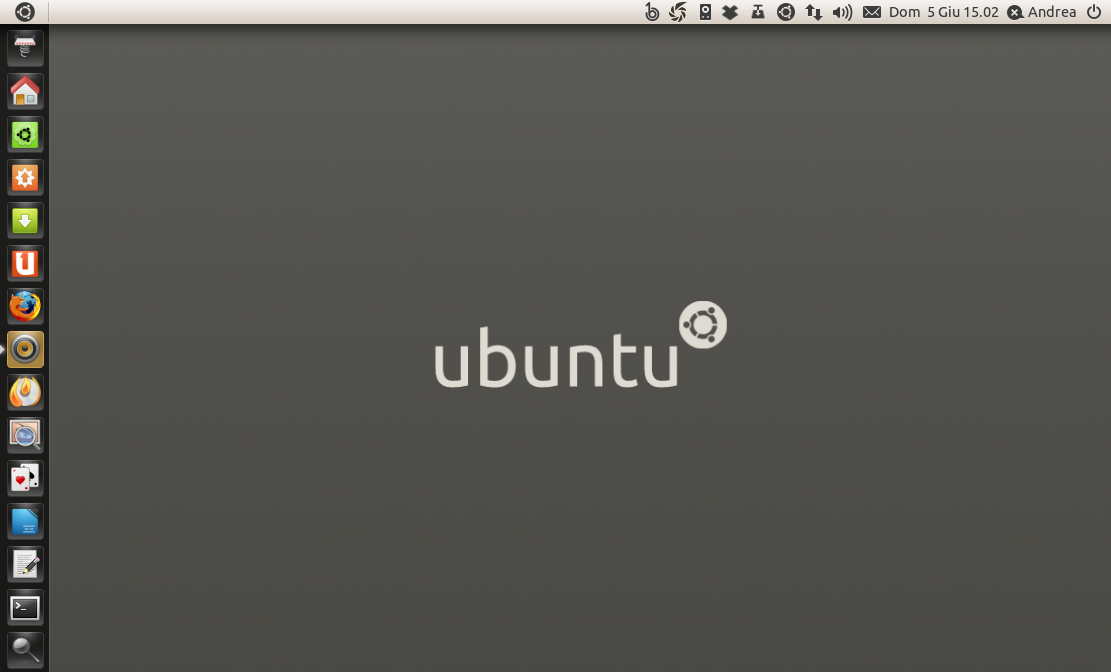The width and height of the screenshot is (1111, 672).
Task: Open the orange Update Manager launcher
Action: 26,177
